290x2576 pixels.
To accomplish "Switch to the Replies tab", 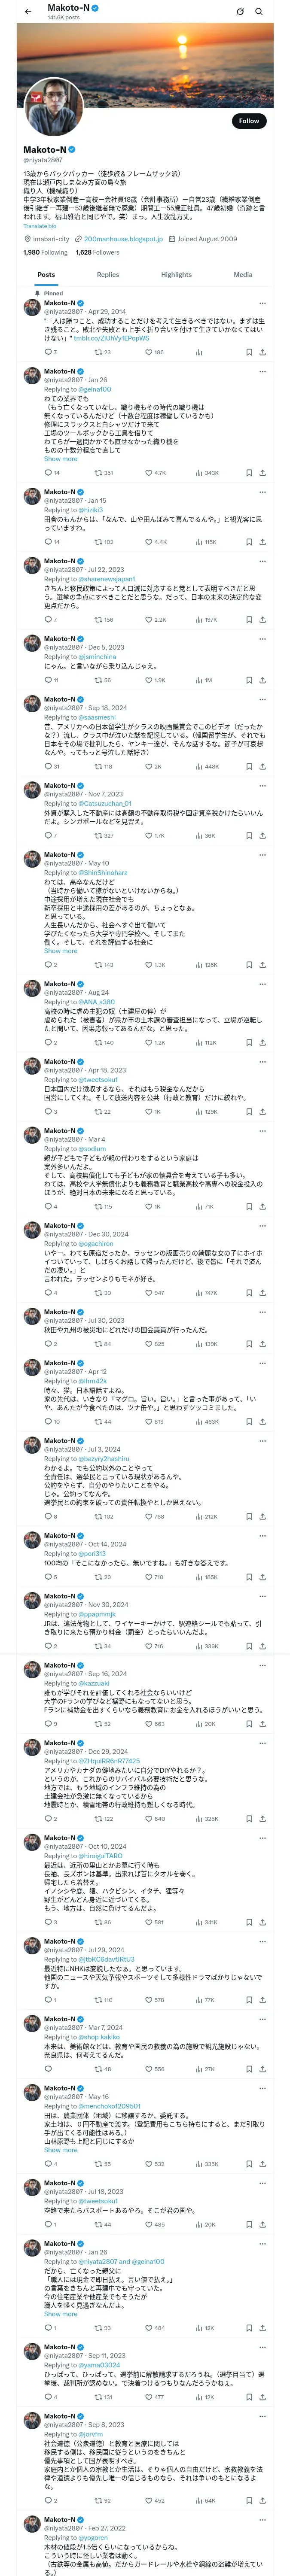I will tap(108, 274).
